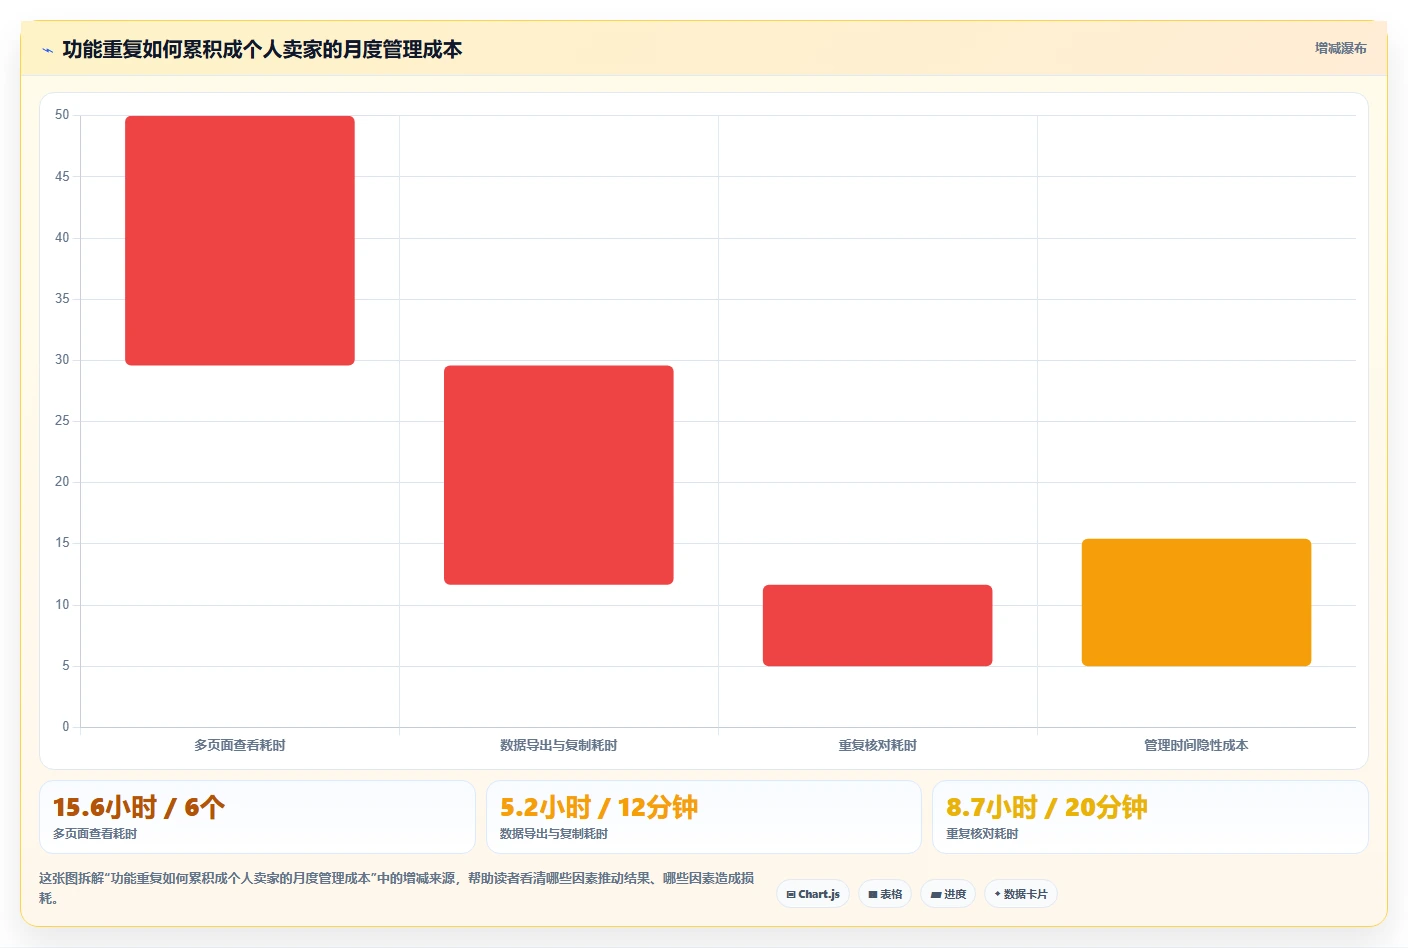Click the x-axis label 管理时间隐性成本

point(1196,745)
